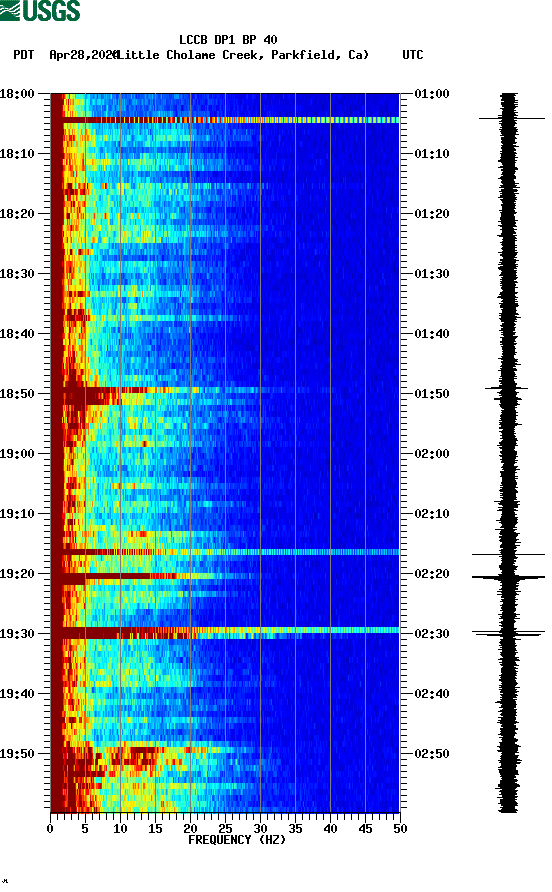The width and height of the screenshot is (552, 892).
Task: Click the 45 Hz frequency axis label
Action: [x=365, y=828]
